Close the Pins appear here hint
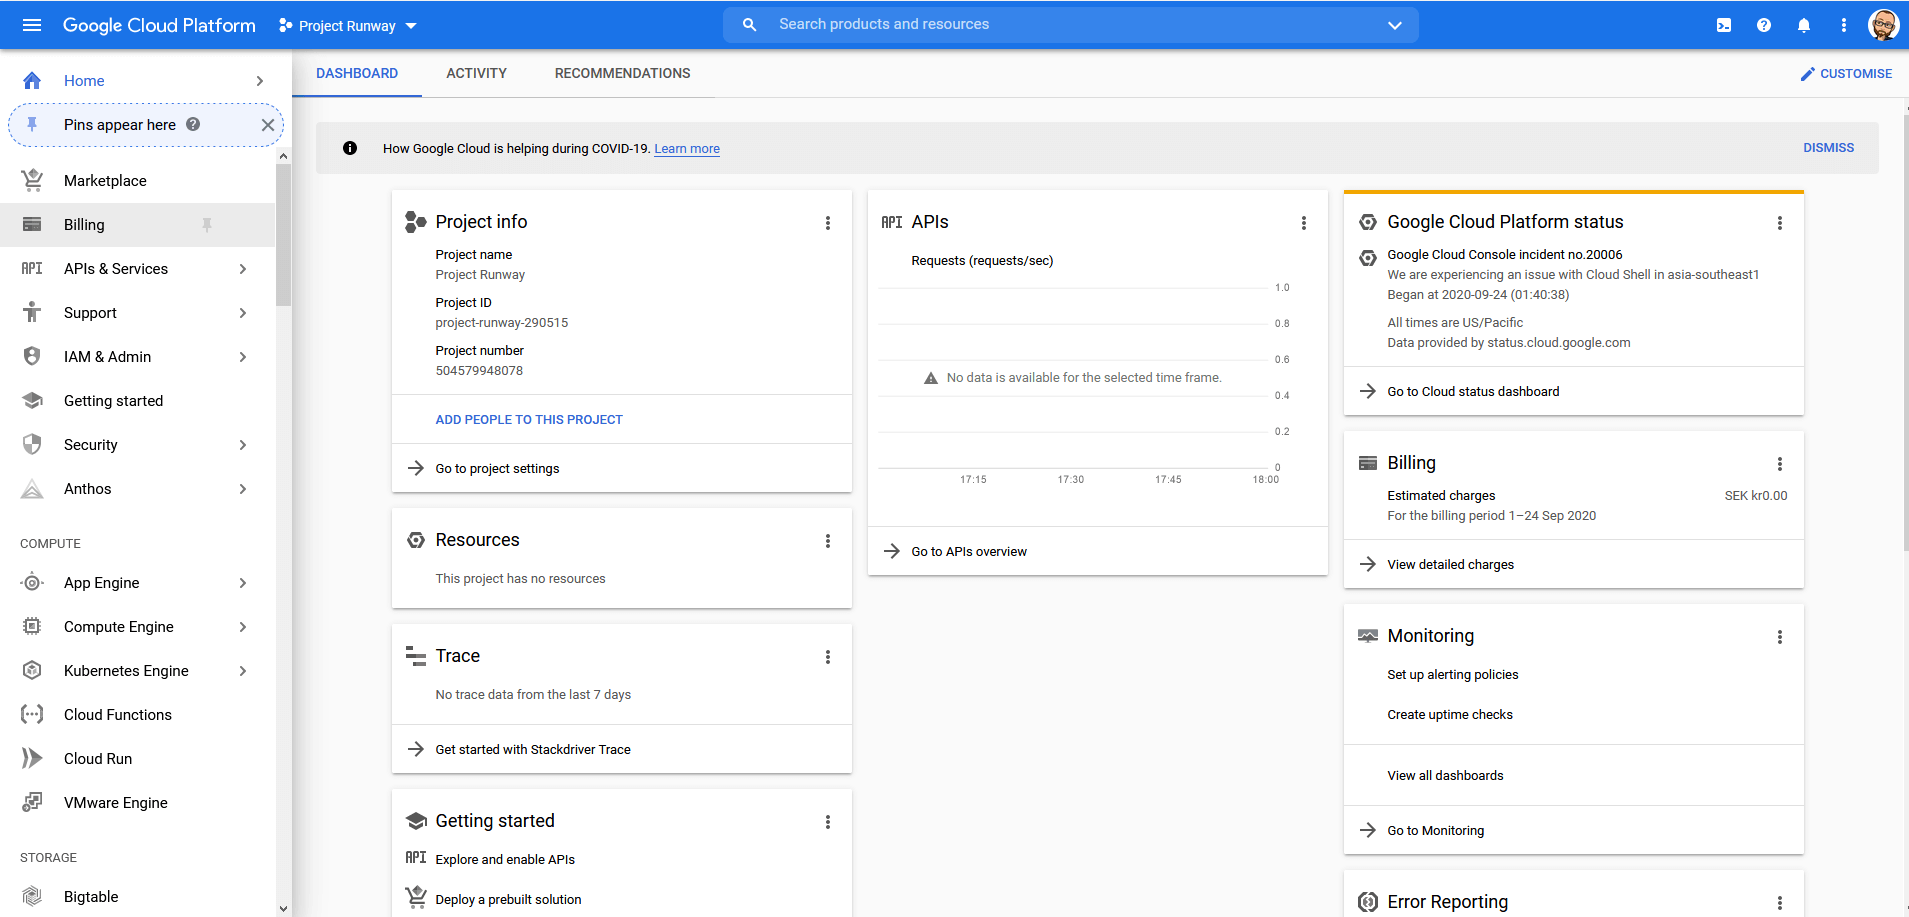 [268, 125]
